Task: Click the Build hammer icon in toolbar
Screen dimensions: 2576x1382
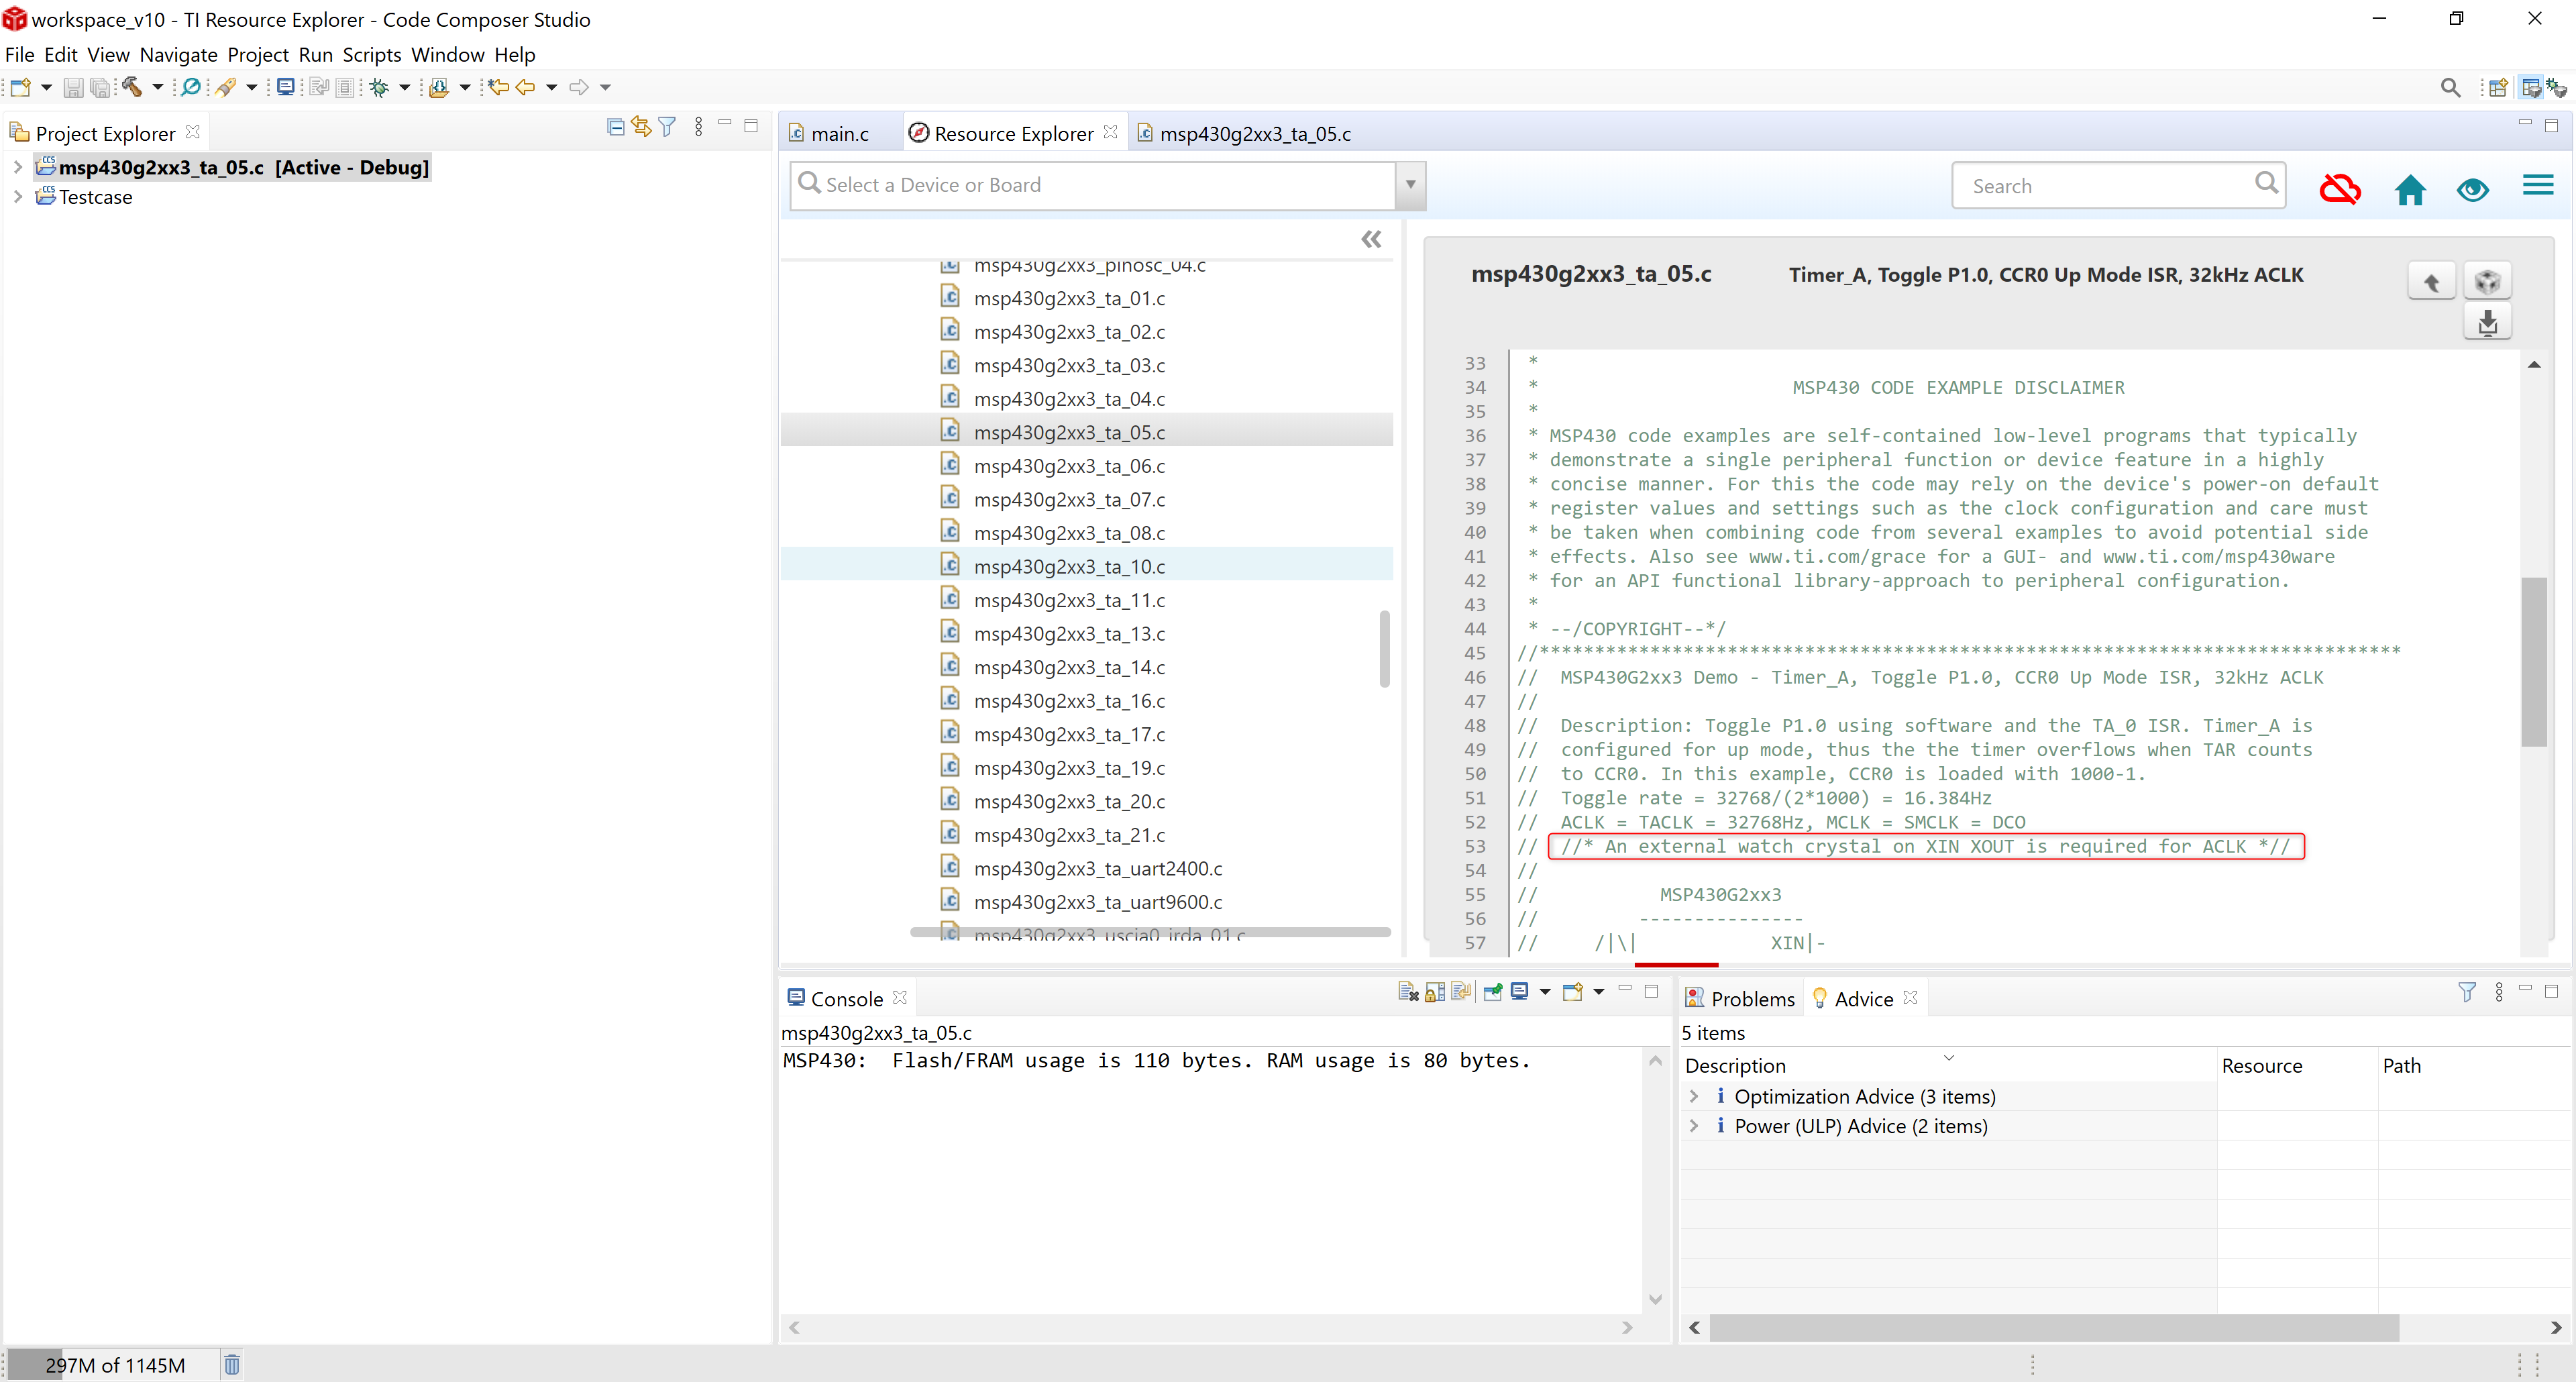Action: 131,87
